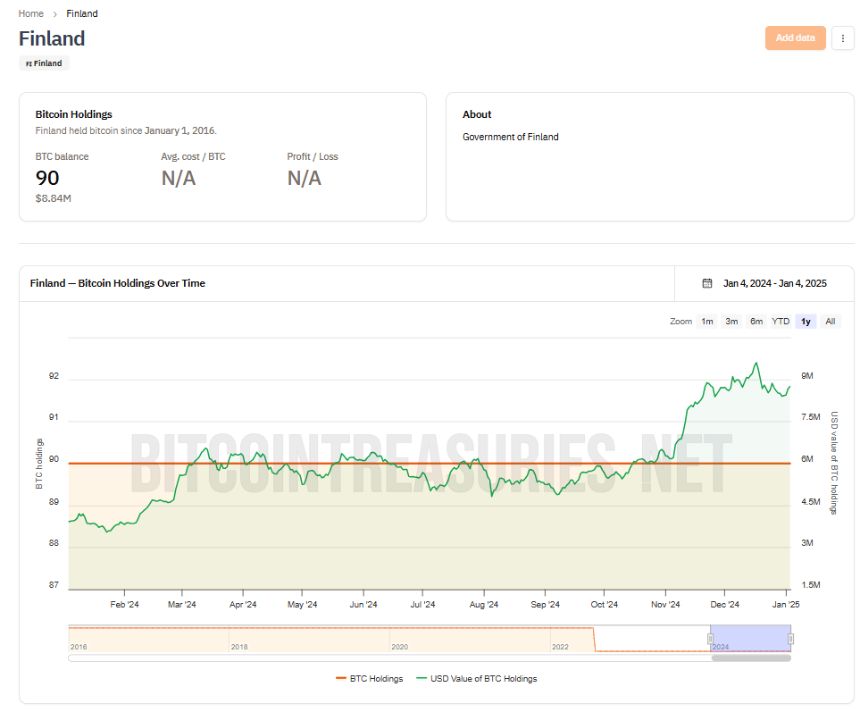The image size is (860, 712).
Task: Toggle BTC Holdings legend series
Action: pos(369,679)
